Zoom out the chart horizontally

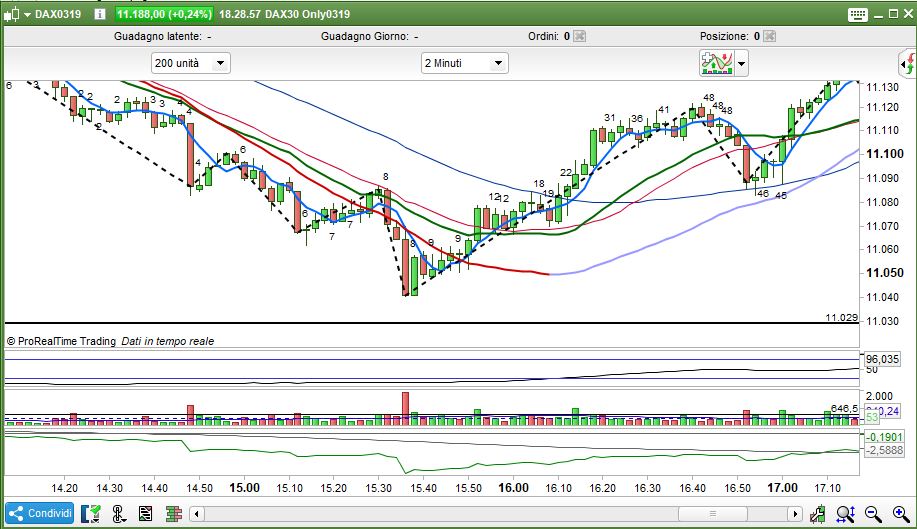click(x=873, y=514)
